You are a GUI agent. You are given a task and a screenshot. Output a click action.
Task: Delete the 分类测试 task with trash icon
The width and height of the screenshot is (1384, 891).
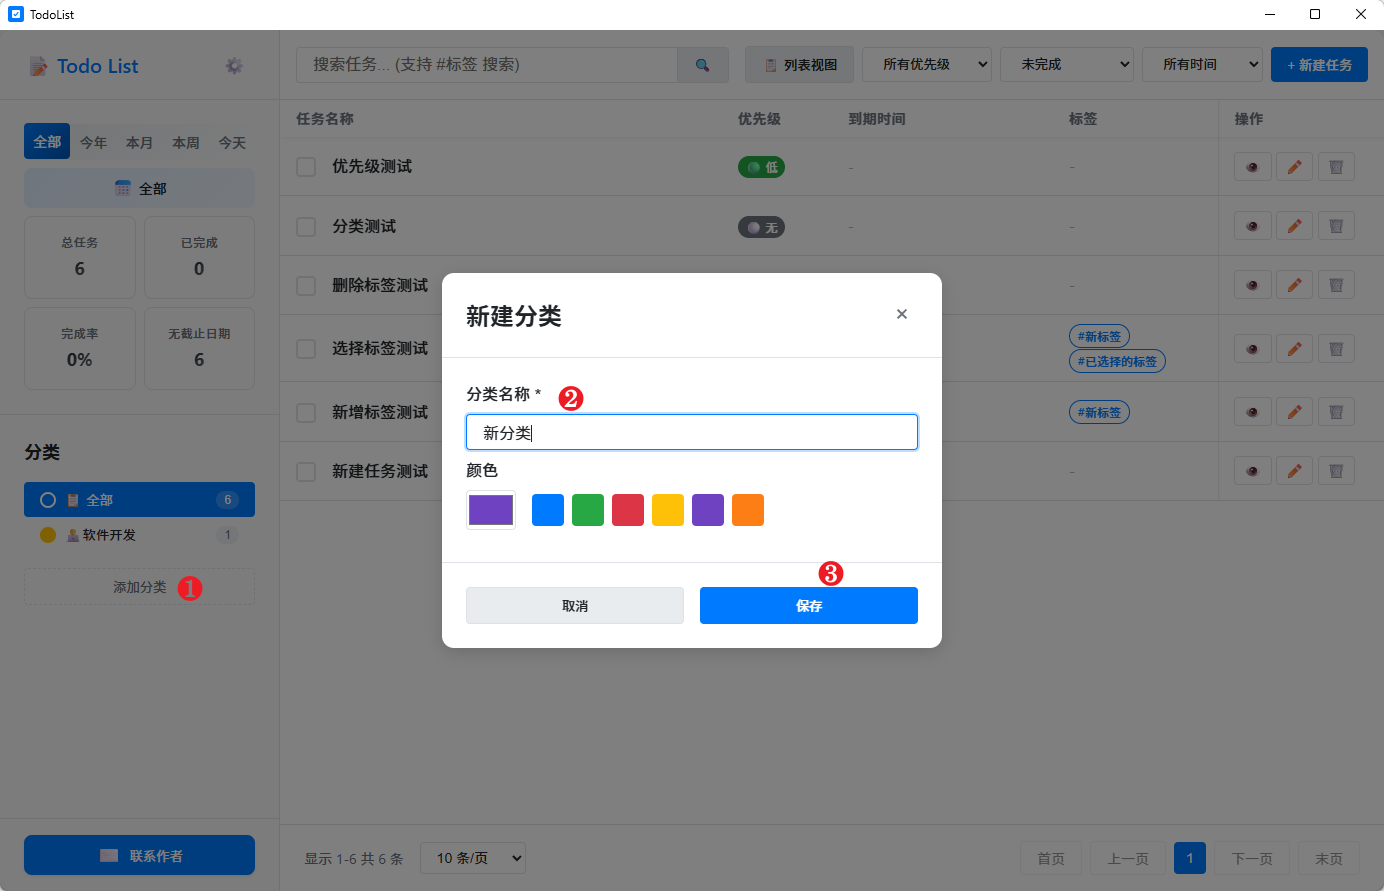(x=1336, y=226)
